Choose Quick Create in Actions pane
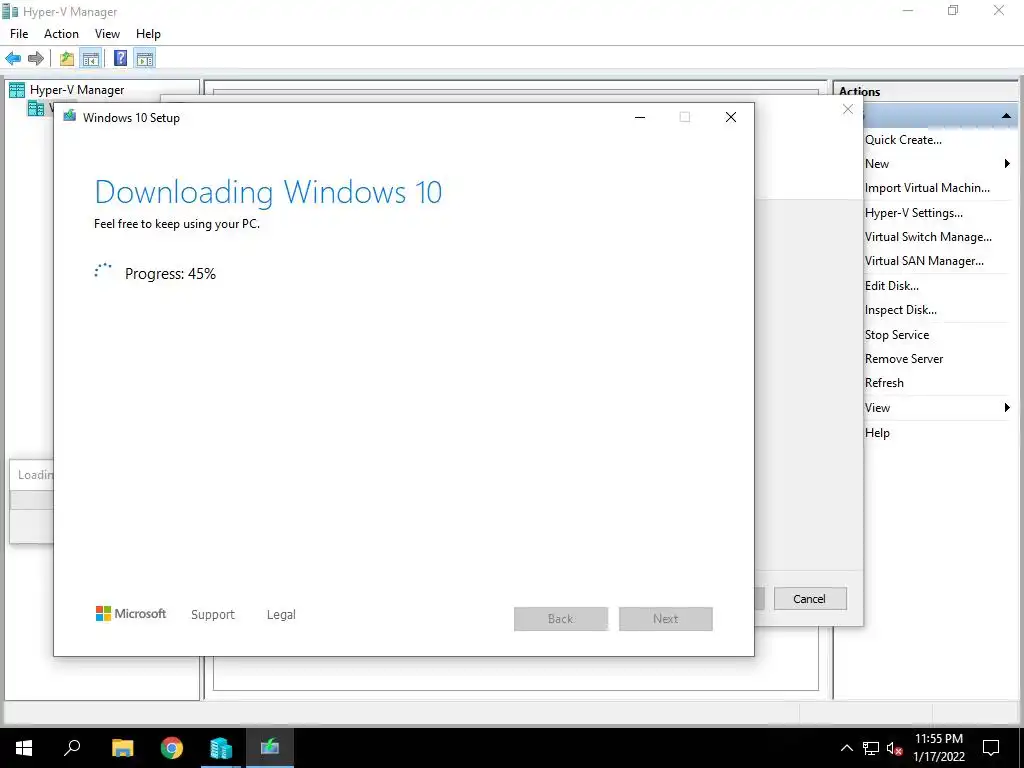The height and width of the screenshot is (768, 1024). [x=903, y=140]
